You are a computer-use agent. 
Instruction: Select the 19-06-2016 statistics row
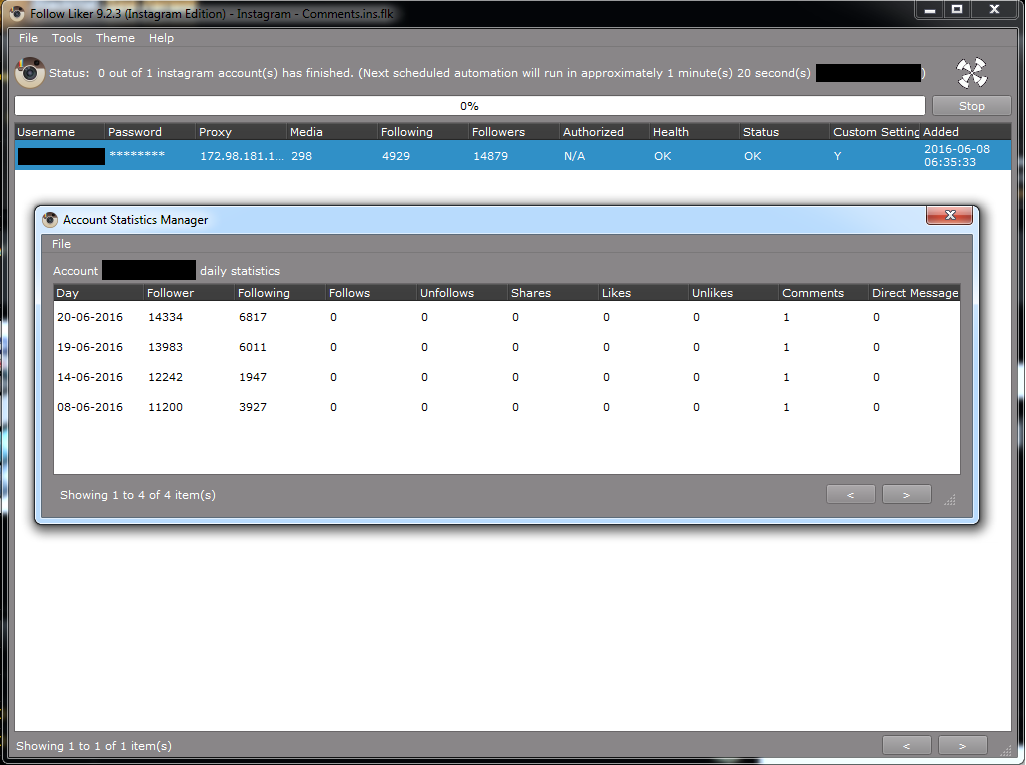pos(506,347)
